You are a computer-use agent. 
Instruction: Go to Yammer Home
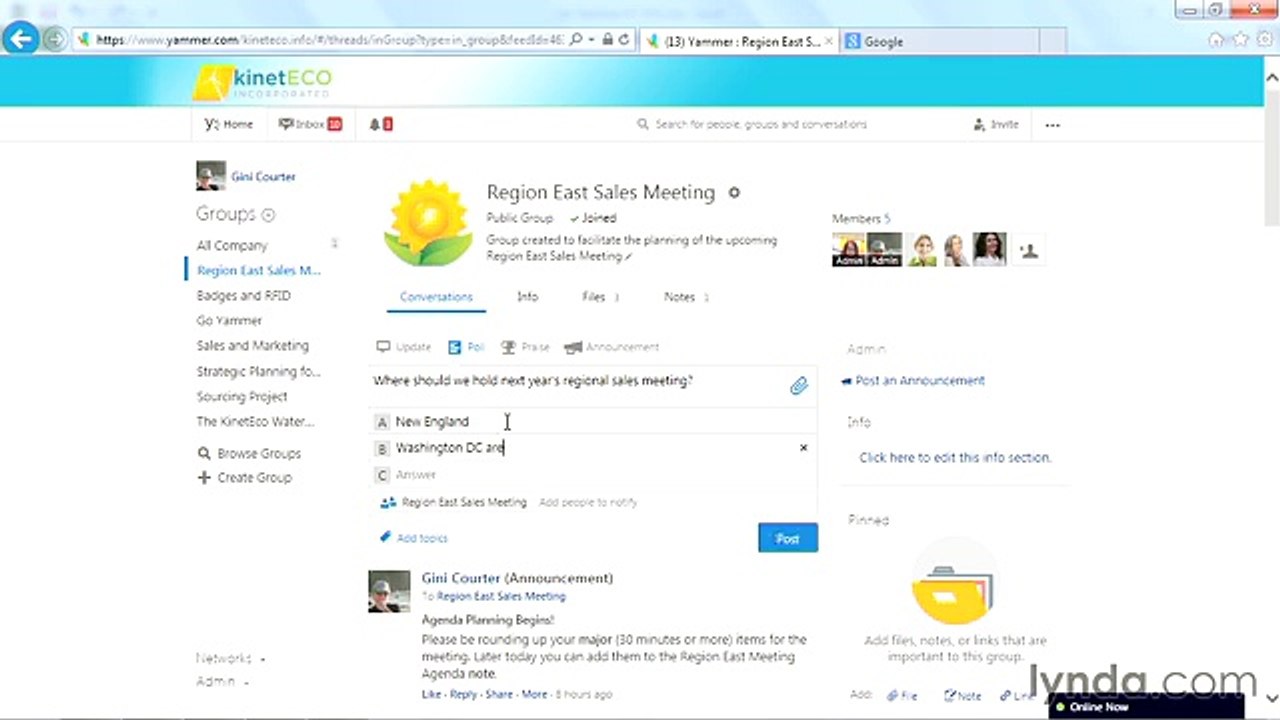tap(229, 124)
